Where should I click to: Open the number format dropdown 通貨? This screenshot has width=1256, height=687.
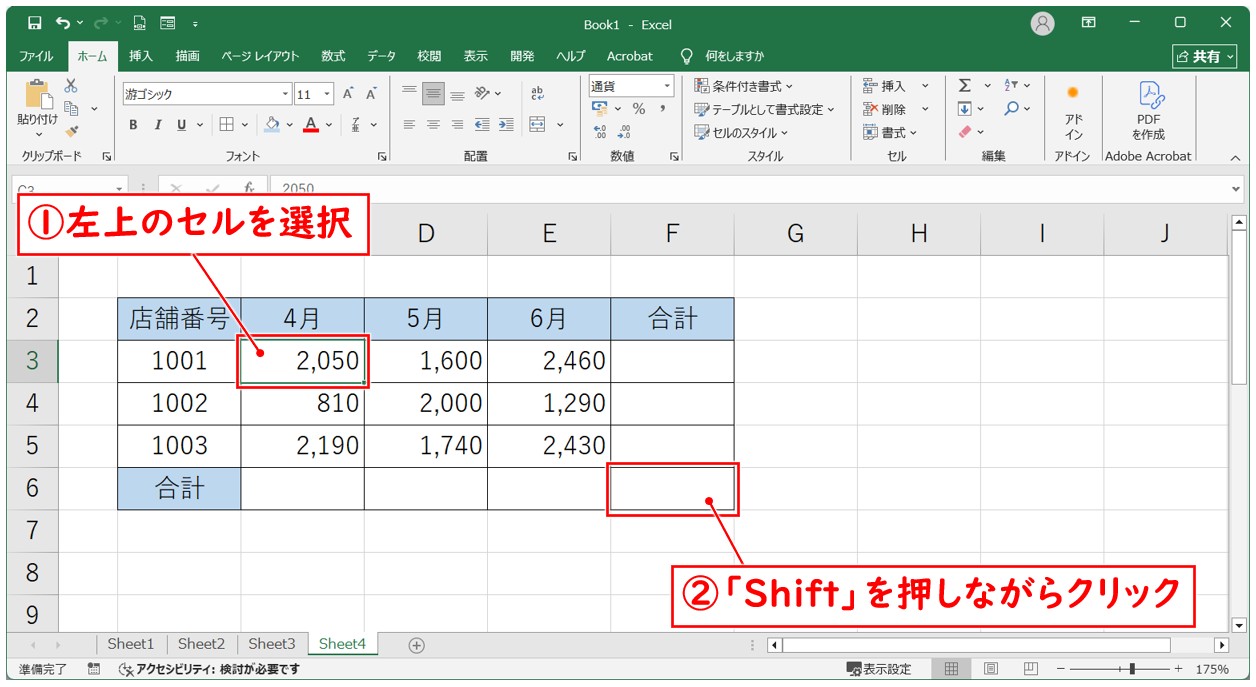[x=666, y=86]
